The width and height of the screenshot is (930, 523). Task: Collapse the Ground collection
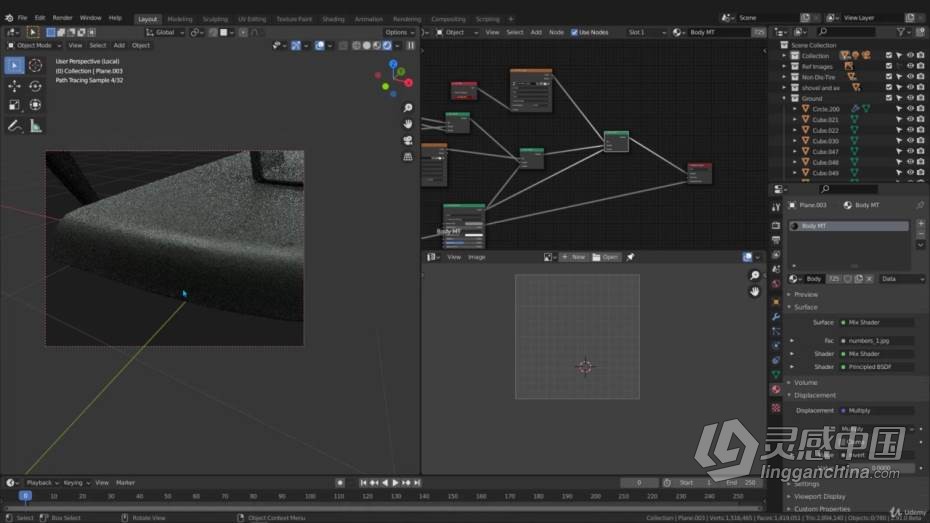(x=784, y=98)
